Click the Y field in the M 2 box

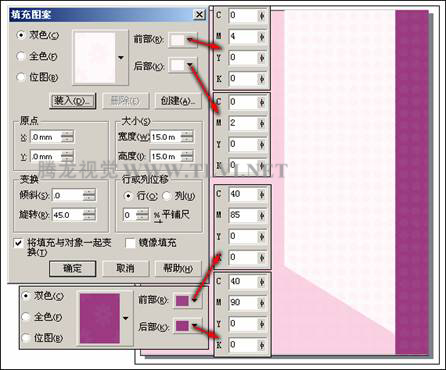click(x=243, y=144)
